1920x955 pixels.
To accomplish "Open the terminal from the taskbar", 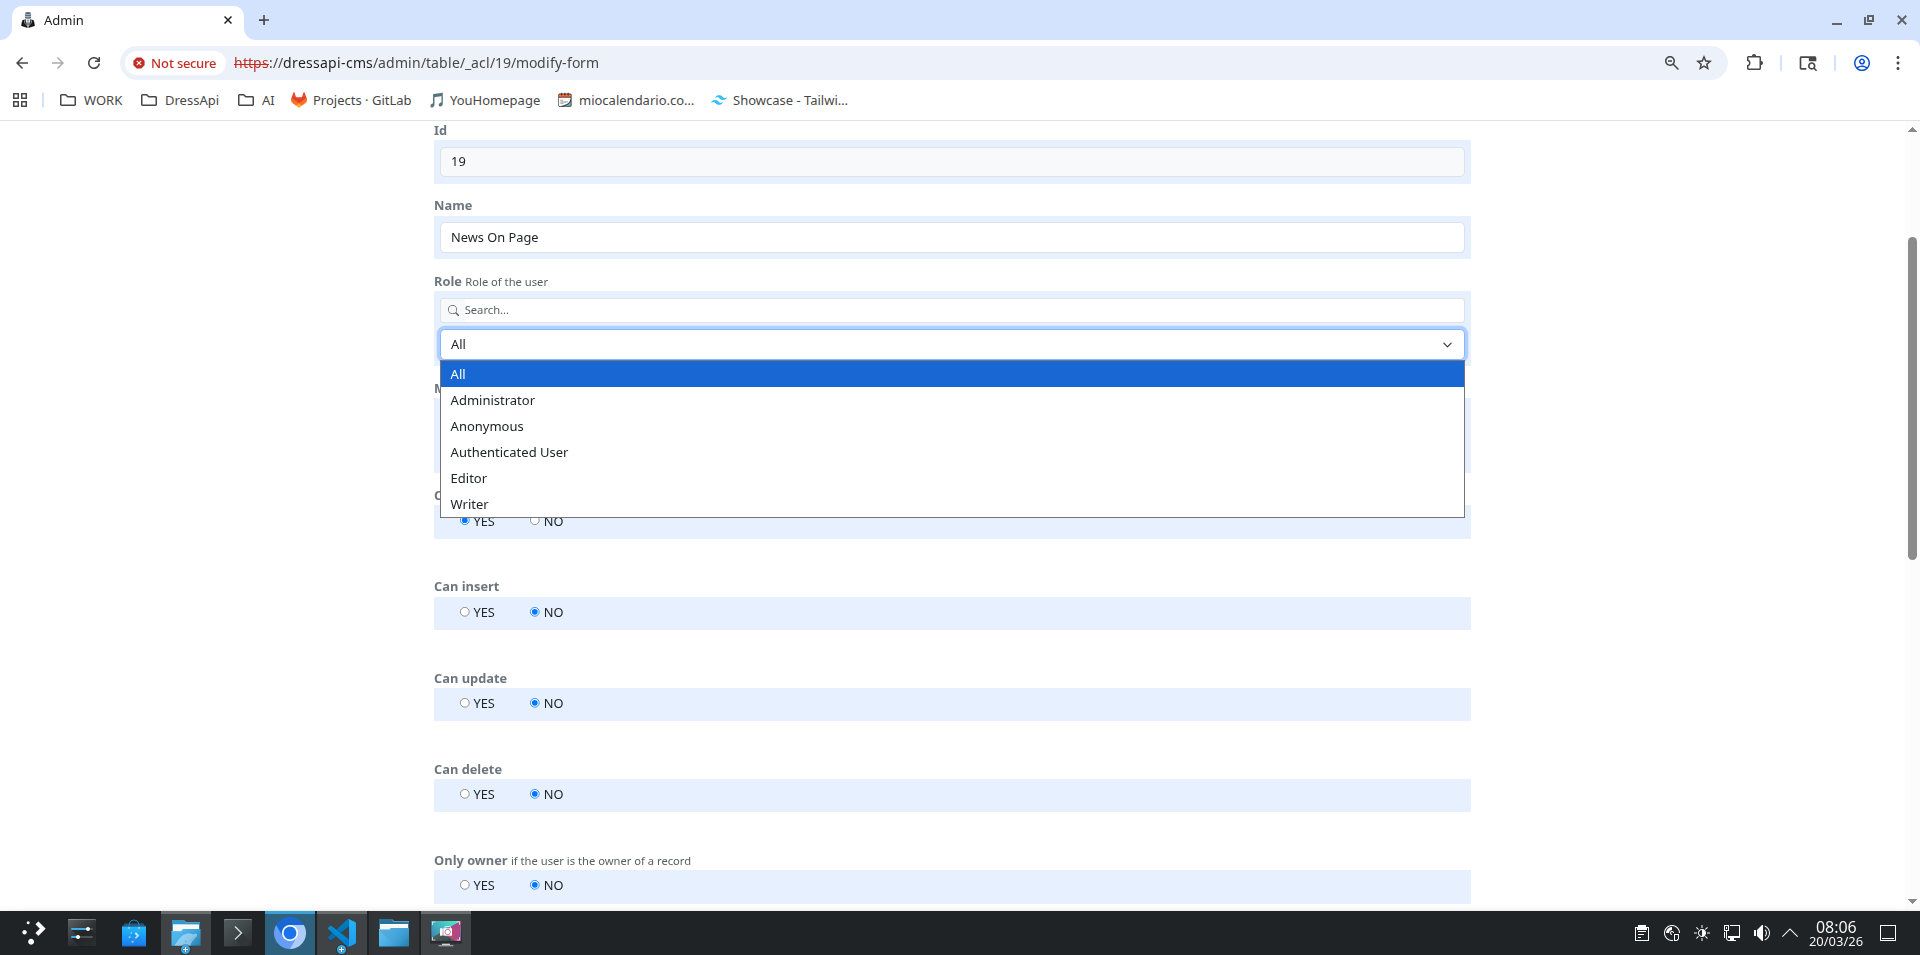I will pos(238,933).
